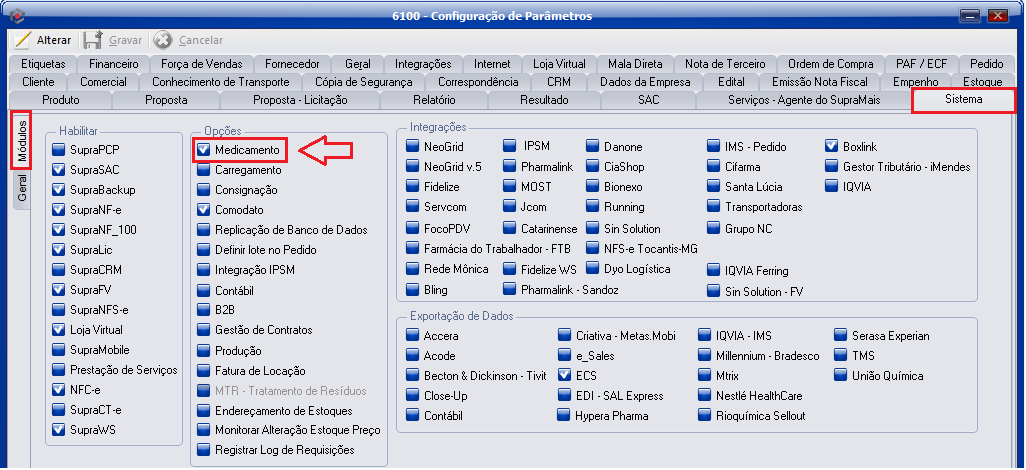
Task: Click the Alterar button label
Action: tap(54, 40)
